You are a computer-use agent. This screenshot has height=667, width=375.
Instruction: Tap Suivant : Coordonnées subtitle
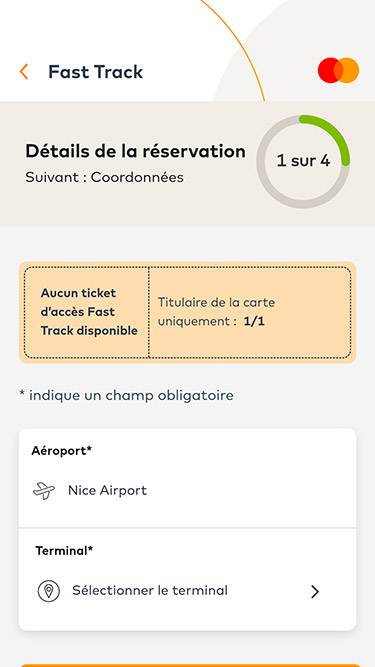(105, 177)
